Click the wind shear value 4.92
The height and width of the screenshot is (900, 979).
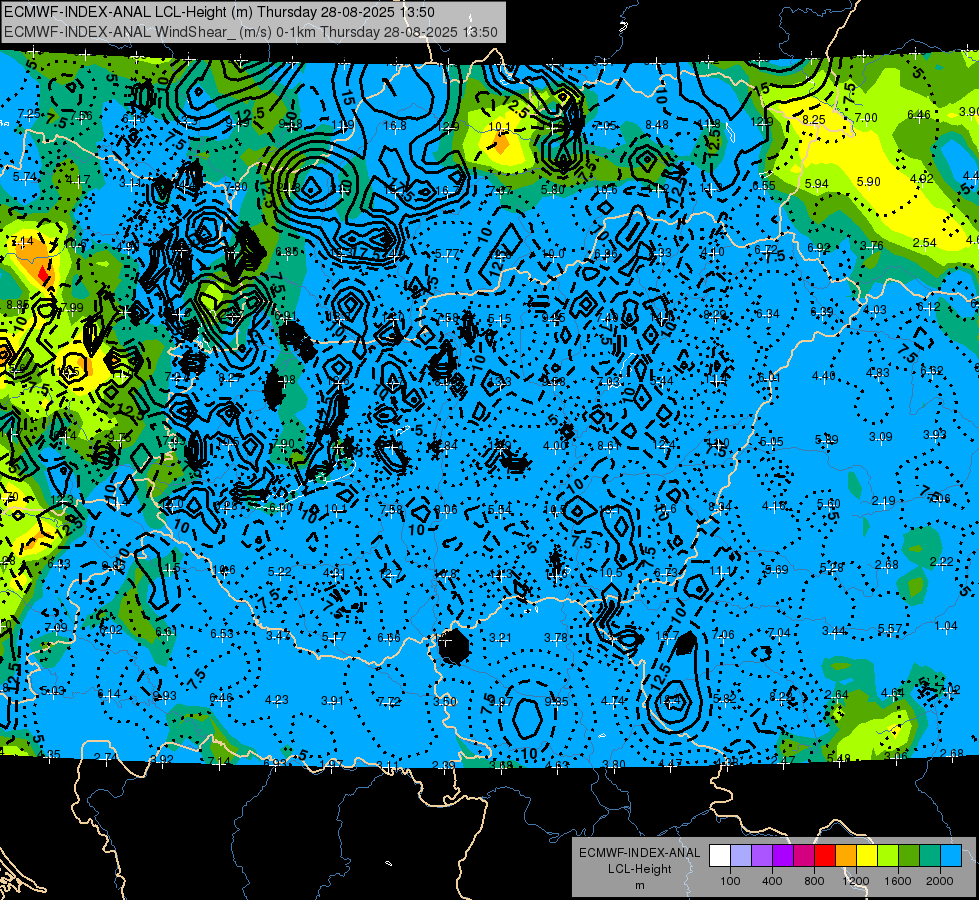pos(922,179)
